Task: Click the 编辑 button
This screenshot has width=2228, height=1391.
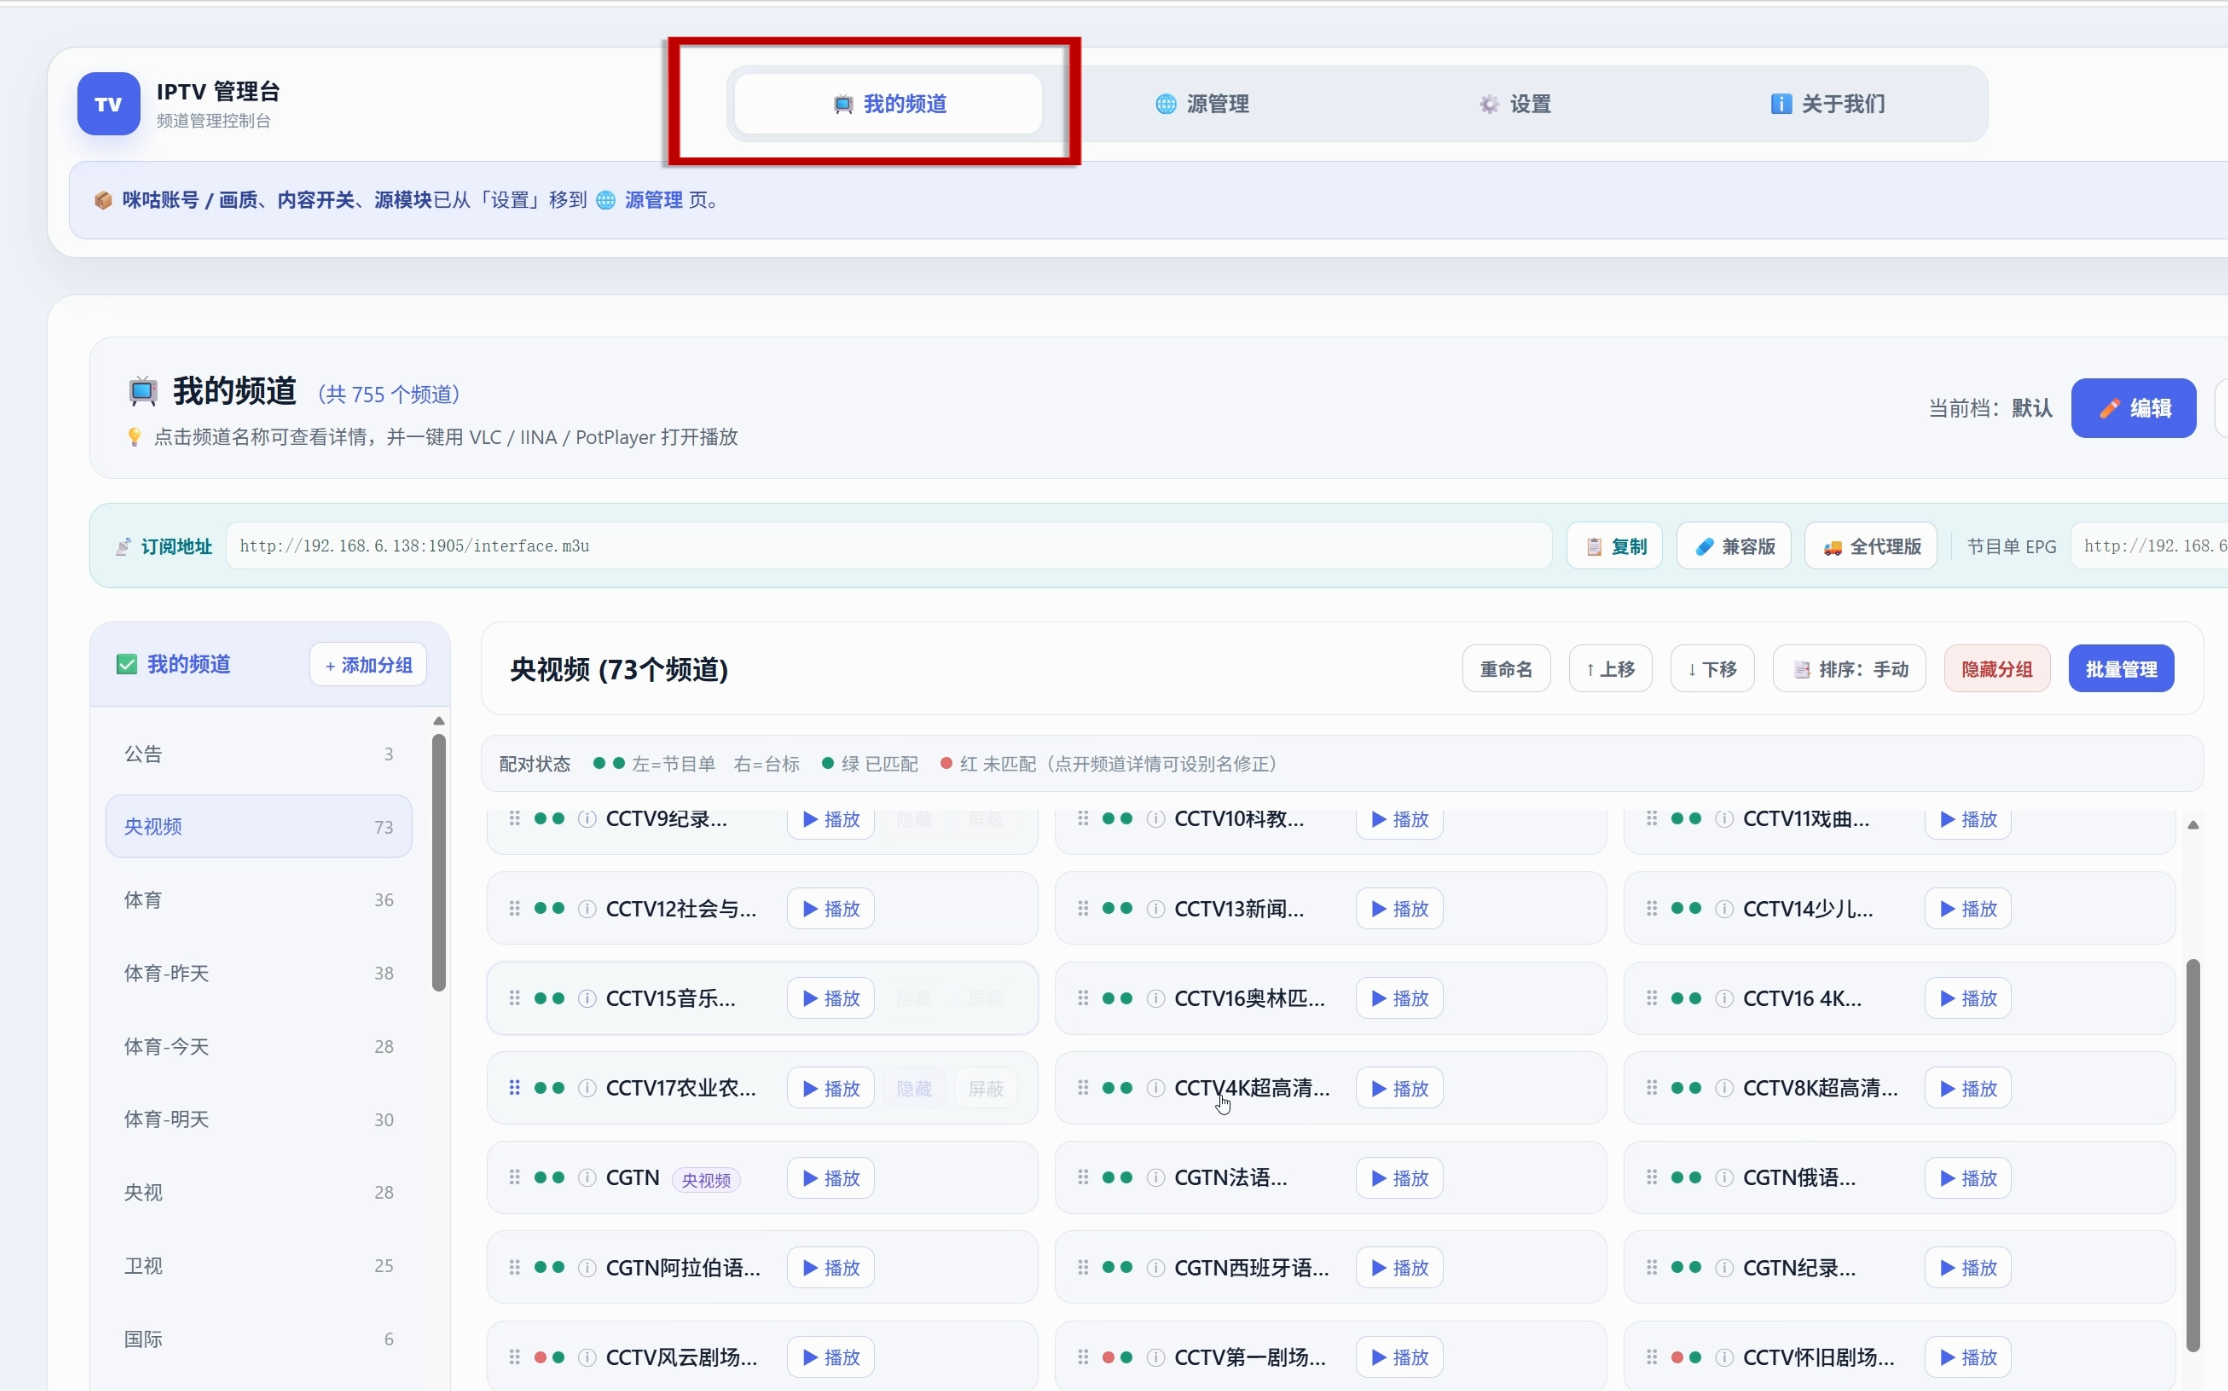Action: pyautogui.click(x=2134, y=408)
